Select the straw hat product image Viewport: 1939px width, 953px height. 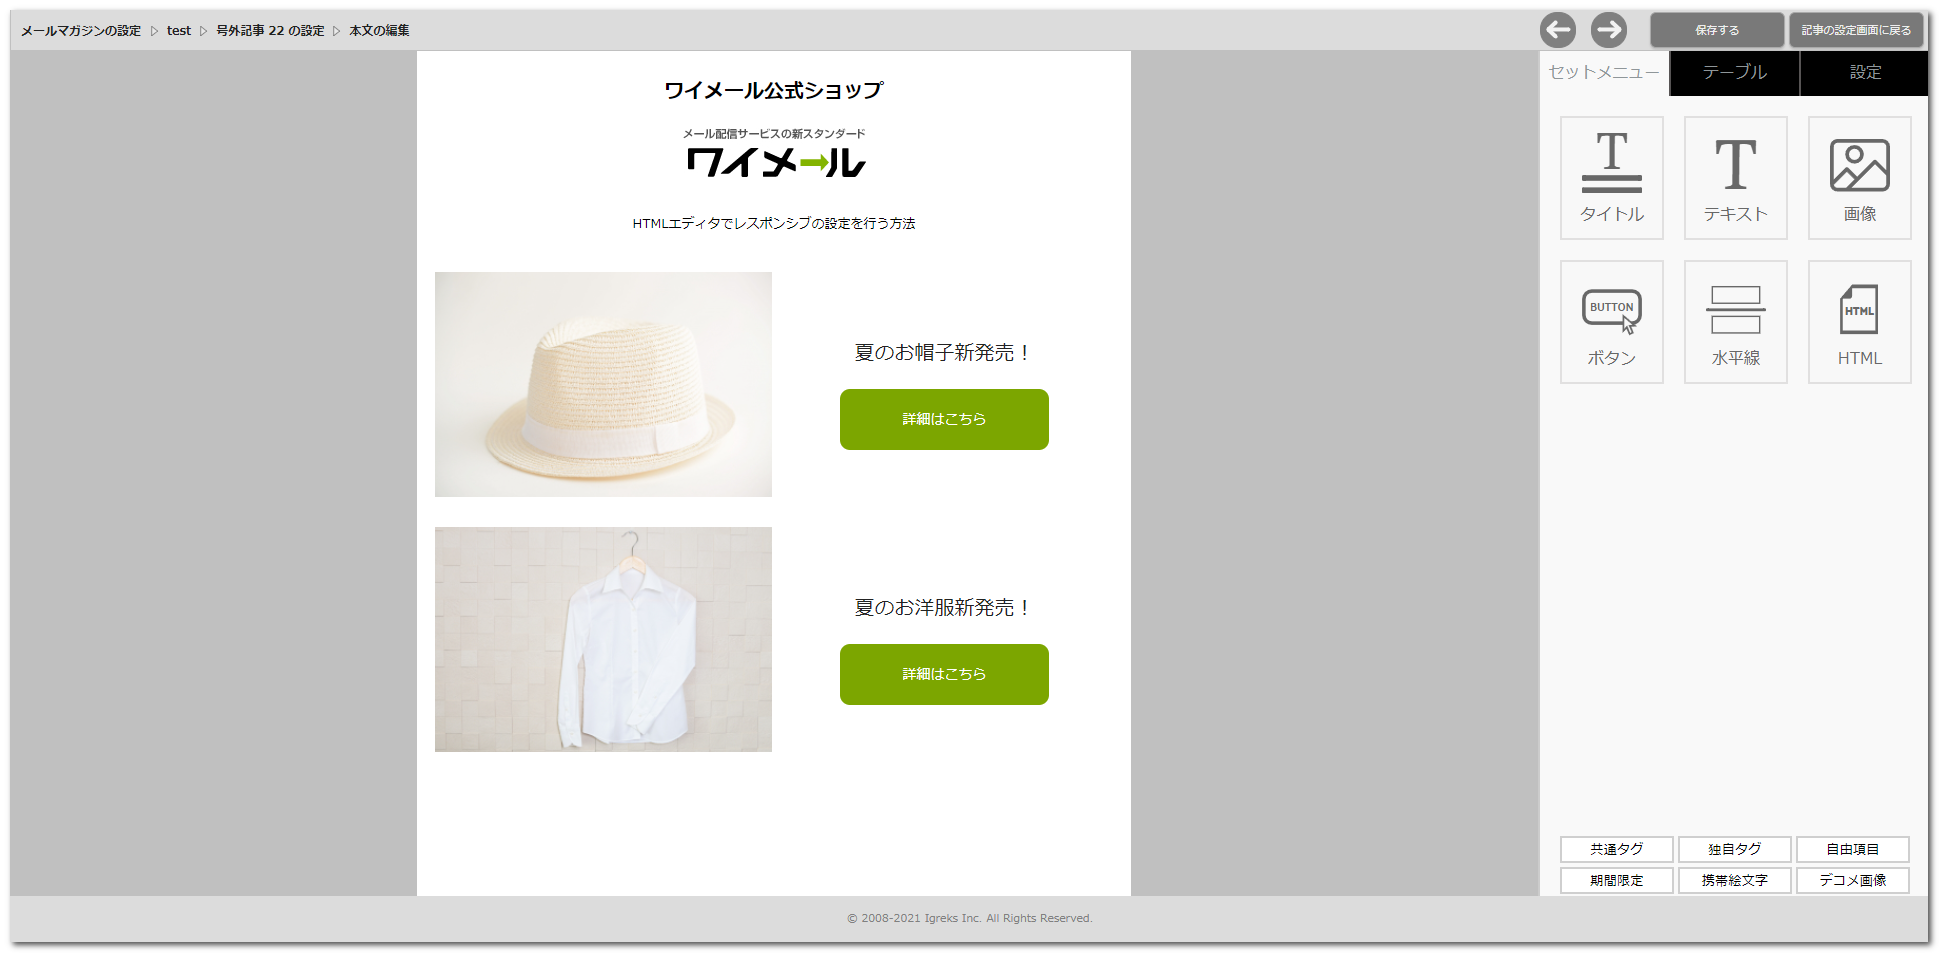pos(603,384)
